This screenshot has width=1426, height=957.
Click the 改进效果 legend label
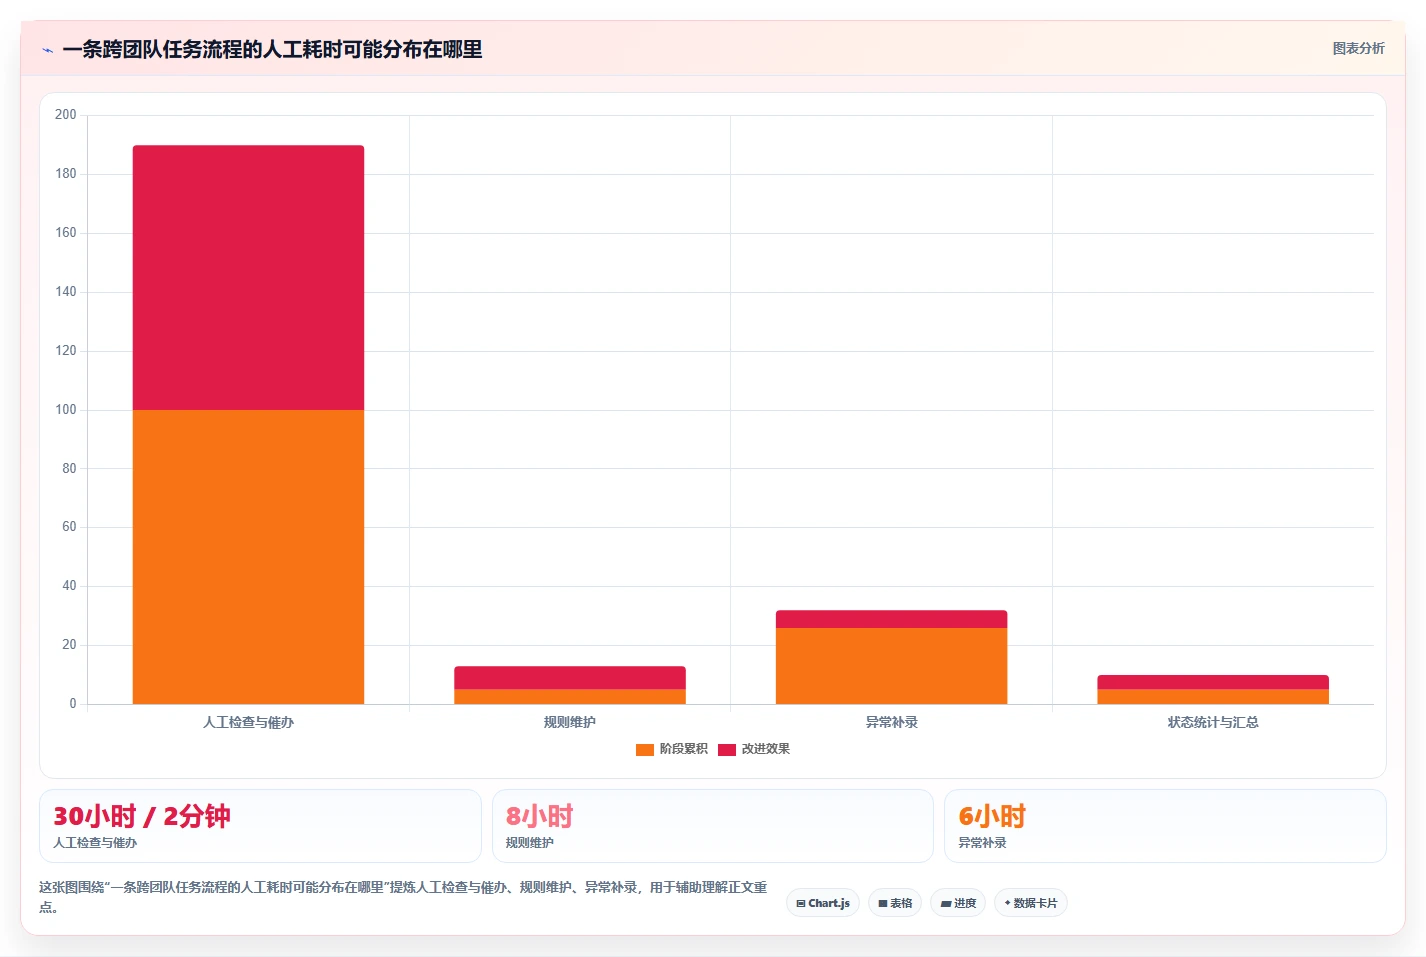point(766,749)
